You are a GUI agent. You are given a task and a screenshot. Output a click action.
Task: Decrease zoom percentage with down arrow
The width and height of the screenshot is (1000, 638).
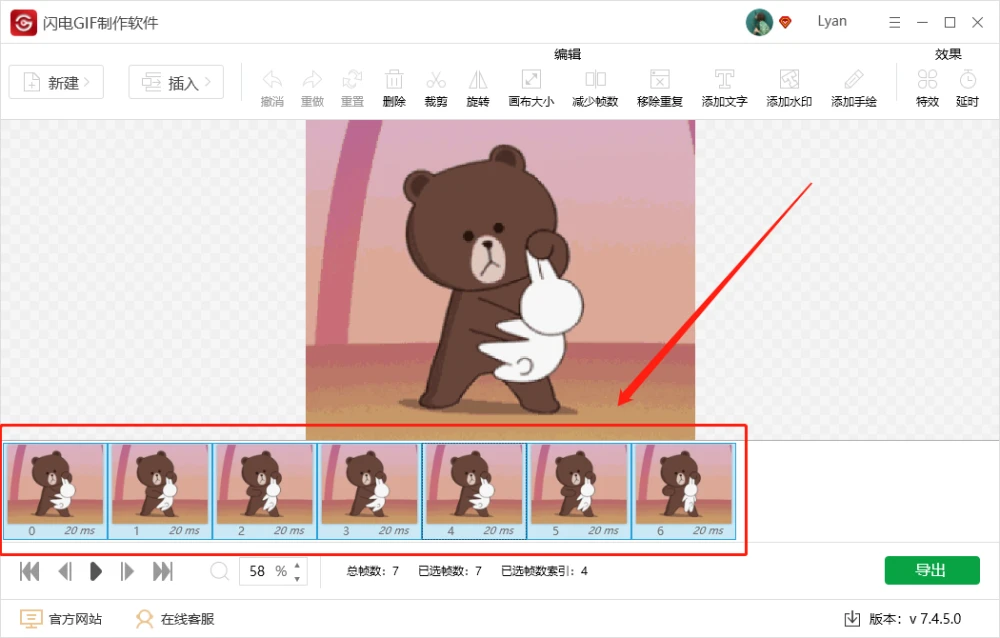coord(297,579)
